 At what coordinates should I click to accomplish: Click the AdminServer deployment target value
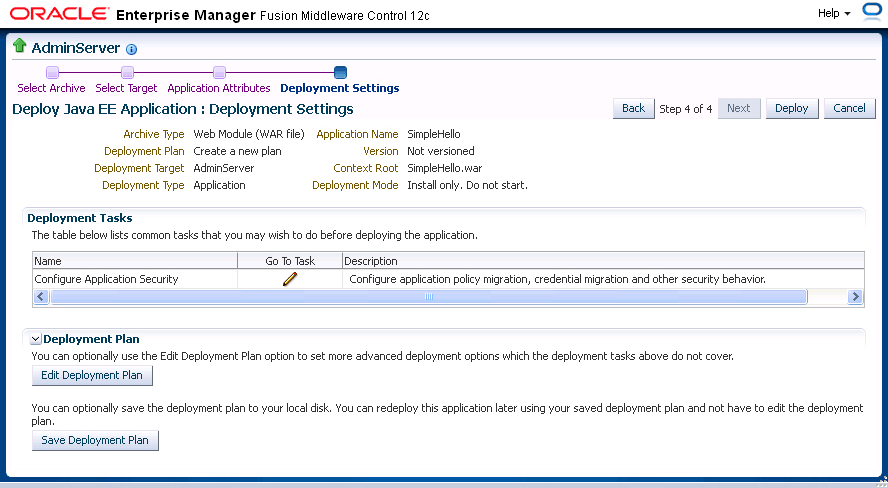(224, 168)
